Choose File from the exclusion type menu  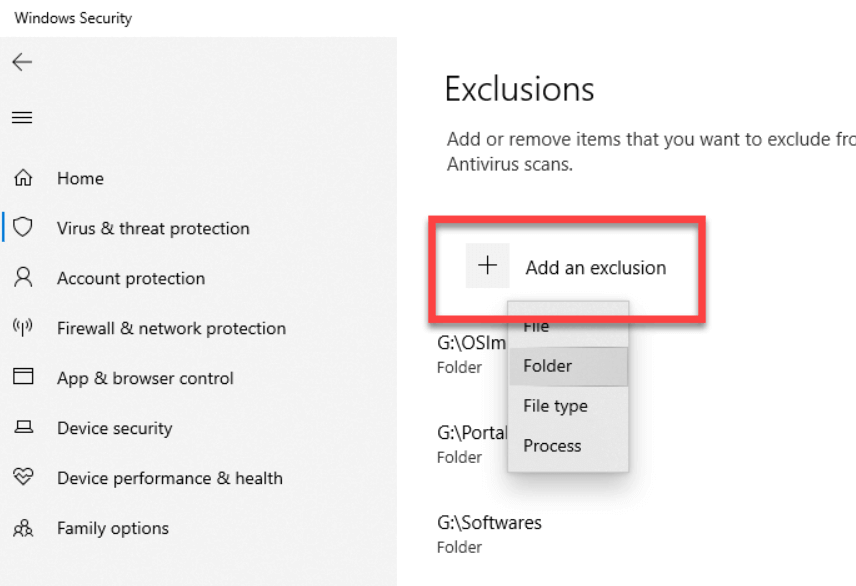click(x=535, y=325)
